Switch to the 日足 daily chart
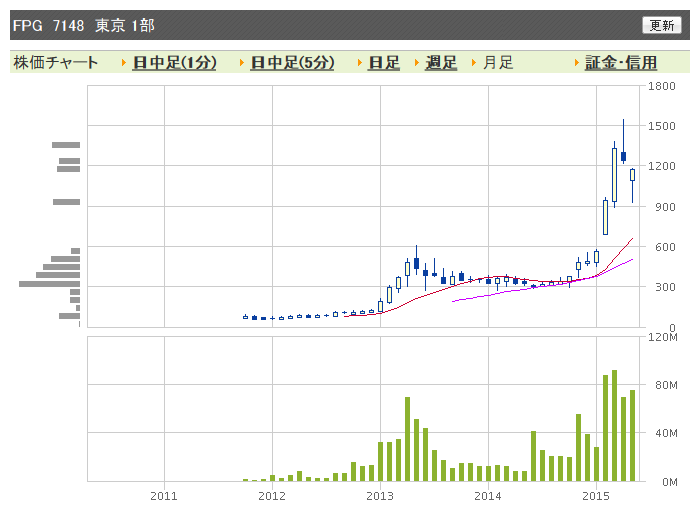The image size is (698, 520). click(384, 62)
